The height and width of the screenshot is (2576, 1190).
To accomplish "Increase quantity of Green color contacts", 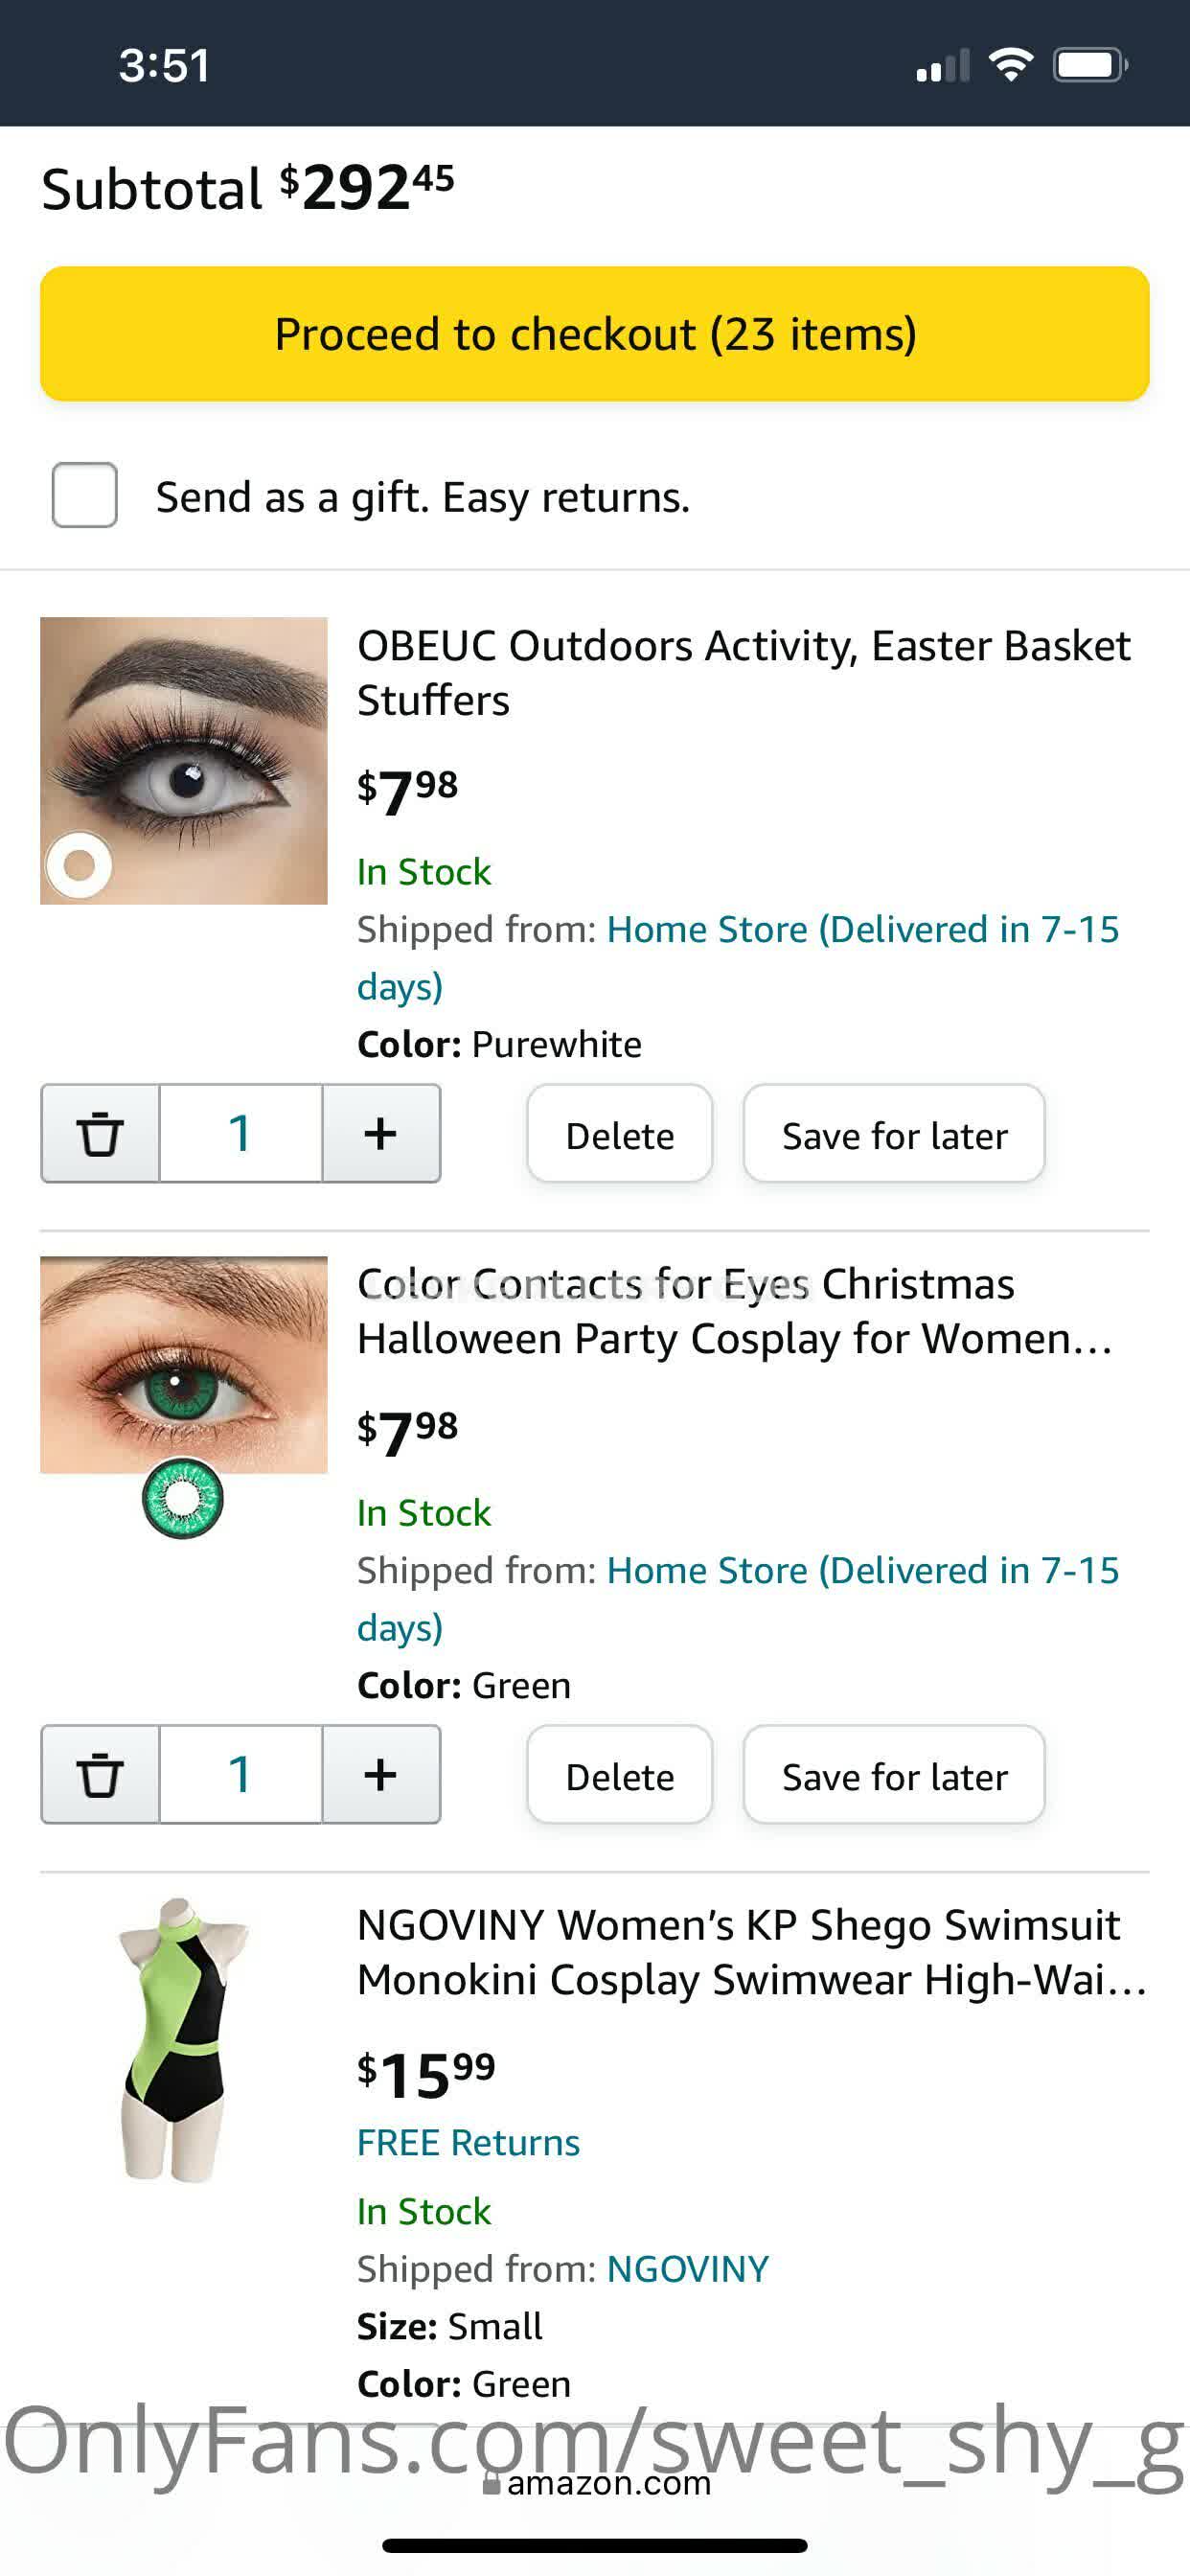I will (x=380, y=1774).
